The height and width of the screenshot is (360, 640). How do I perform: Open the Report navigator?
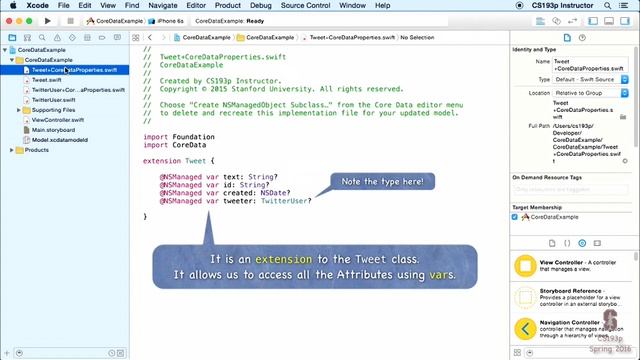[x=117, y=38]
